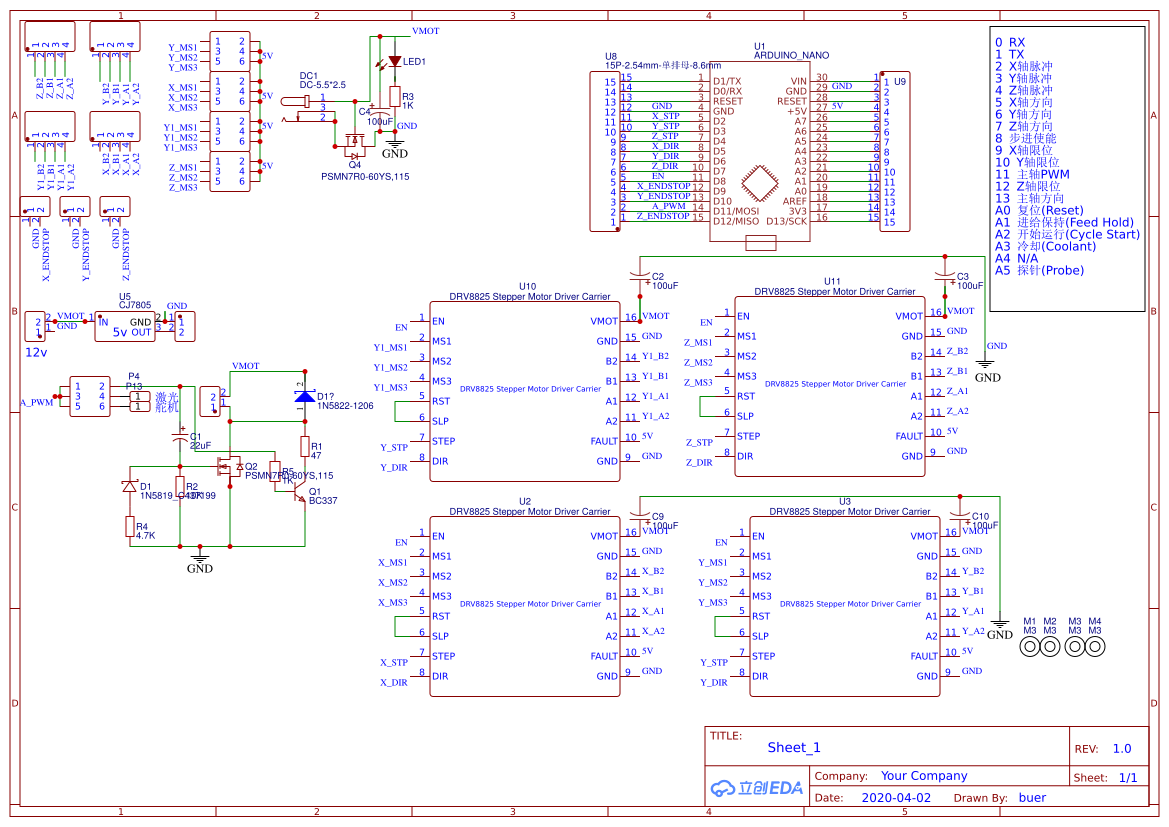Viewport: 1169px width, 827px height.
Task: Select the D1? 1N5822 diode symbol
Action: [304, 396]
